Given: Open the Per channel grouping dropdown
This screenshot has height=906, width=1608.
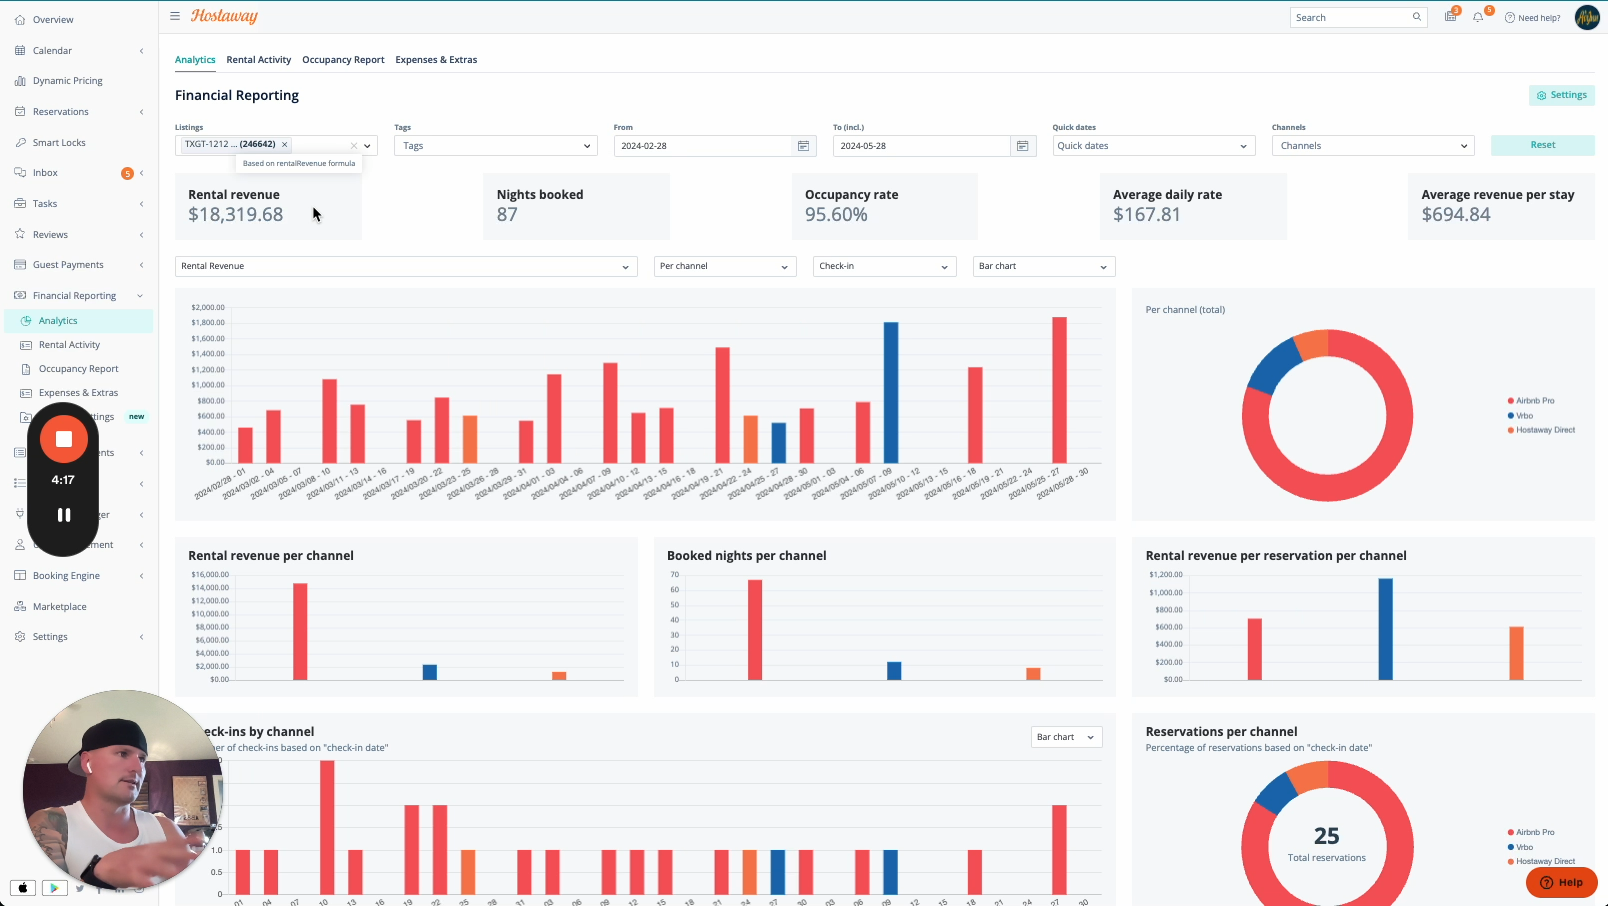Looking at the screenshot, I should pyautogui.click(x=725, y=267).
